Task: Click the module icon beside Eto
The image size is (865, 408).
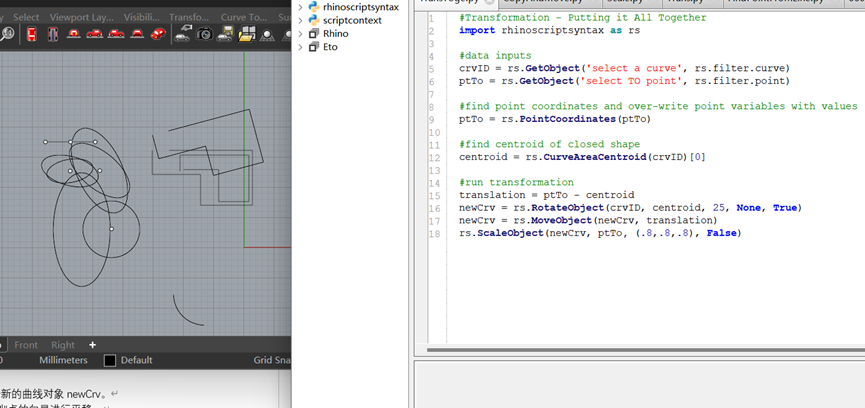Action: click(x=314, y=47)
